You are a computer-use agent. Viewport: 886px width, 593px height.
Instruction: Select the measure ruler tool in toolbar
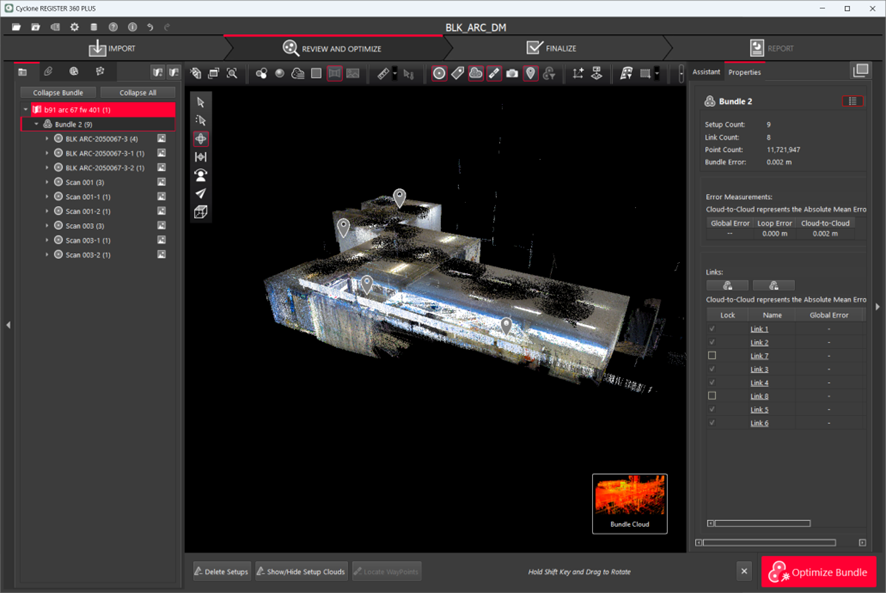[x=383, y=73]
